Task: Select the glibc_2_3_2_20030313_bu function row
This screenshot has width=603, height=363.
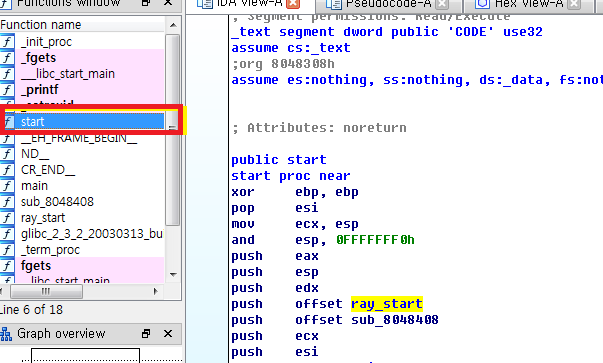Action: pyautogui.click(x=82, y=234)
